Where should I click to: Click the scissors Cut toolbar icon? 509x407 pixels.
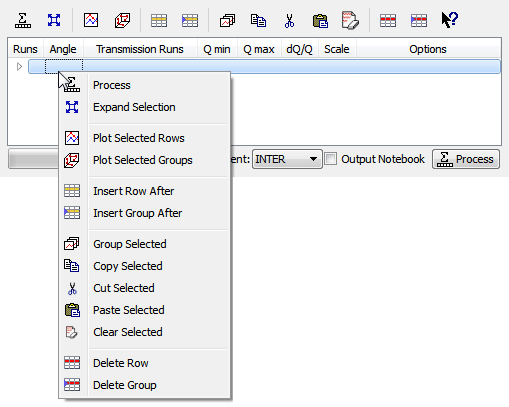pos(289,20)
